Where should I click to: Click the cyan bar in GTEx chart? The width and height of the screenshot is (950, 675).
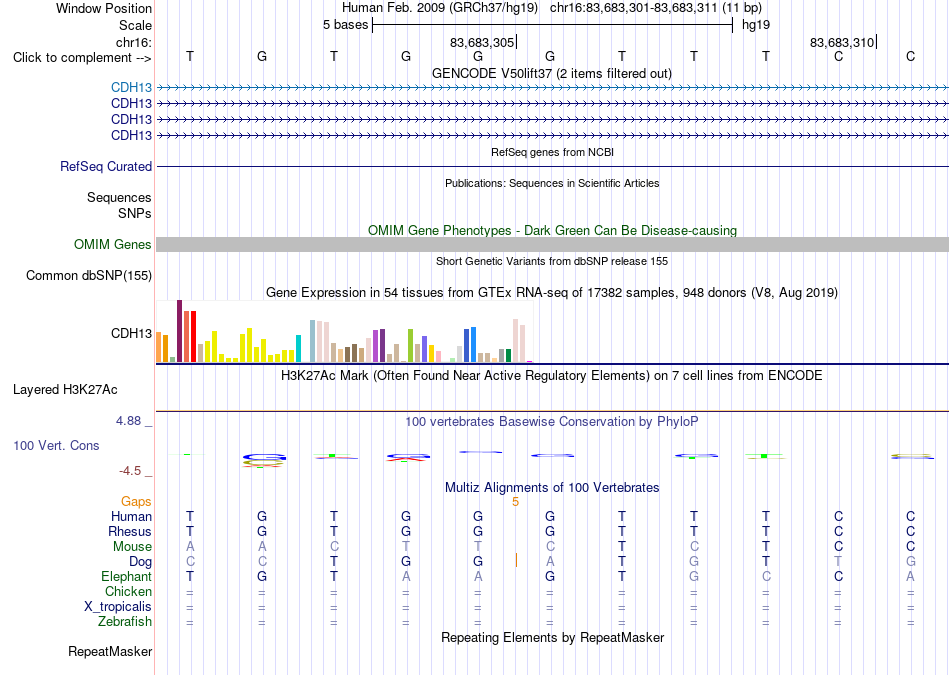point(298,348)
